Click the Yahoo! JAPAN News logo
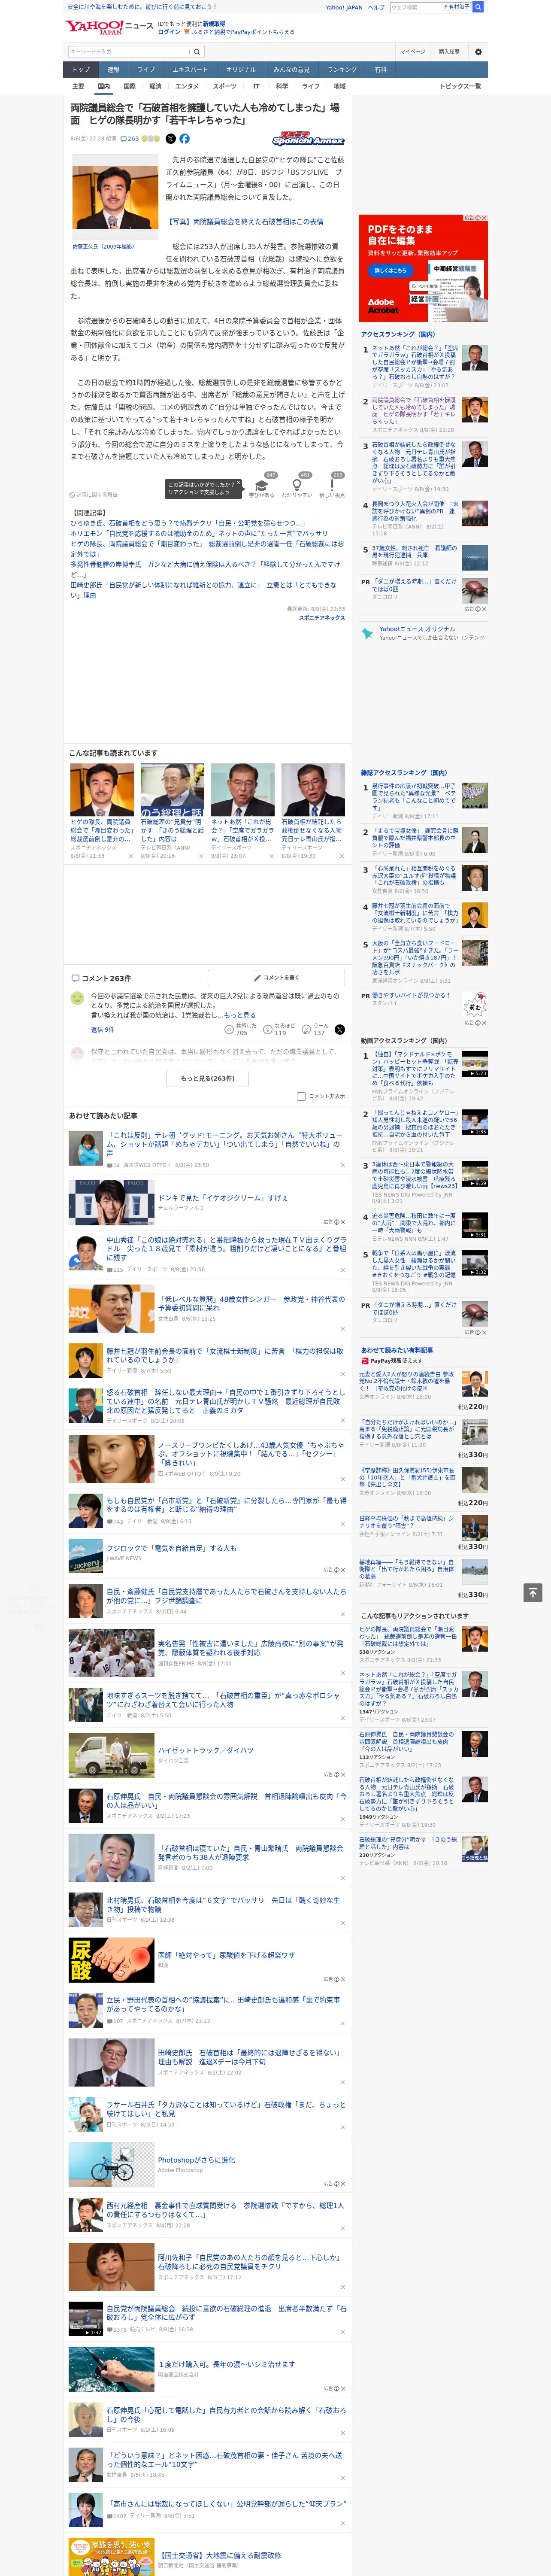The width and height of the screenshot is (551, 2576). coord(109,27)
